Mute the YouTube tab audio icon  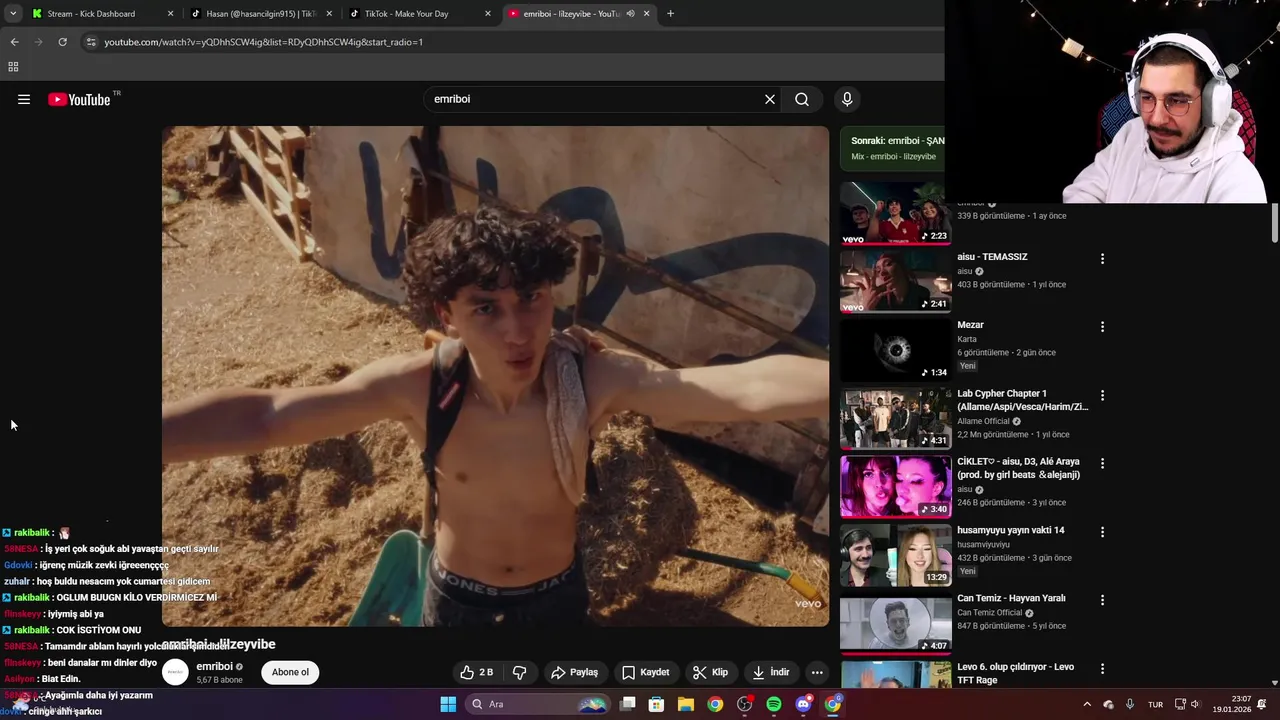pos(630,14)
